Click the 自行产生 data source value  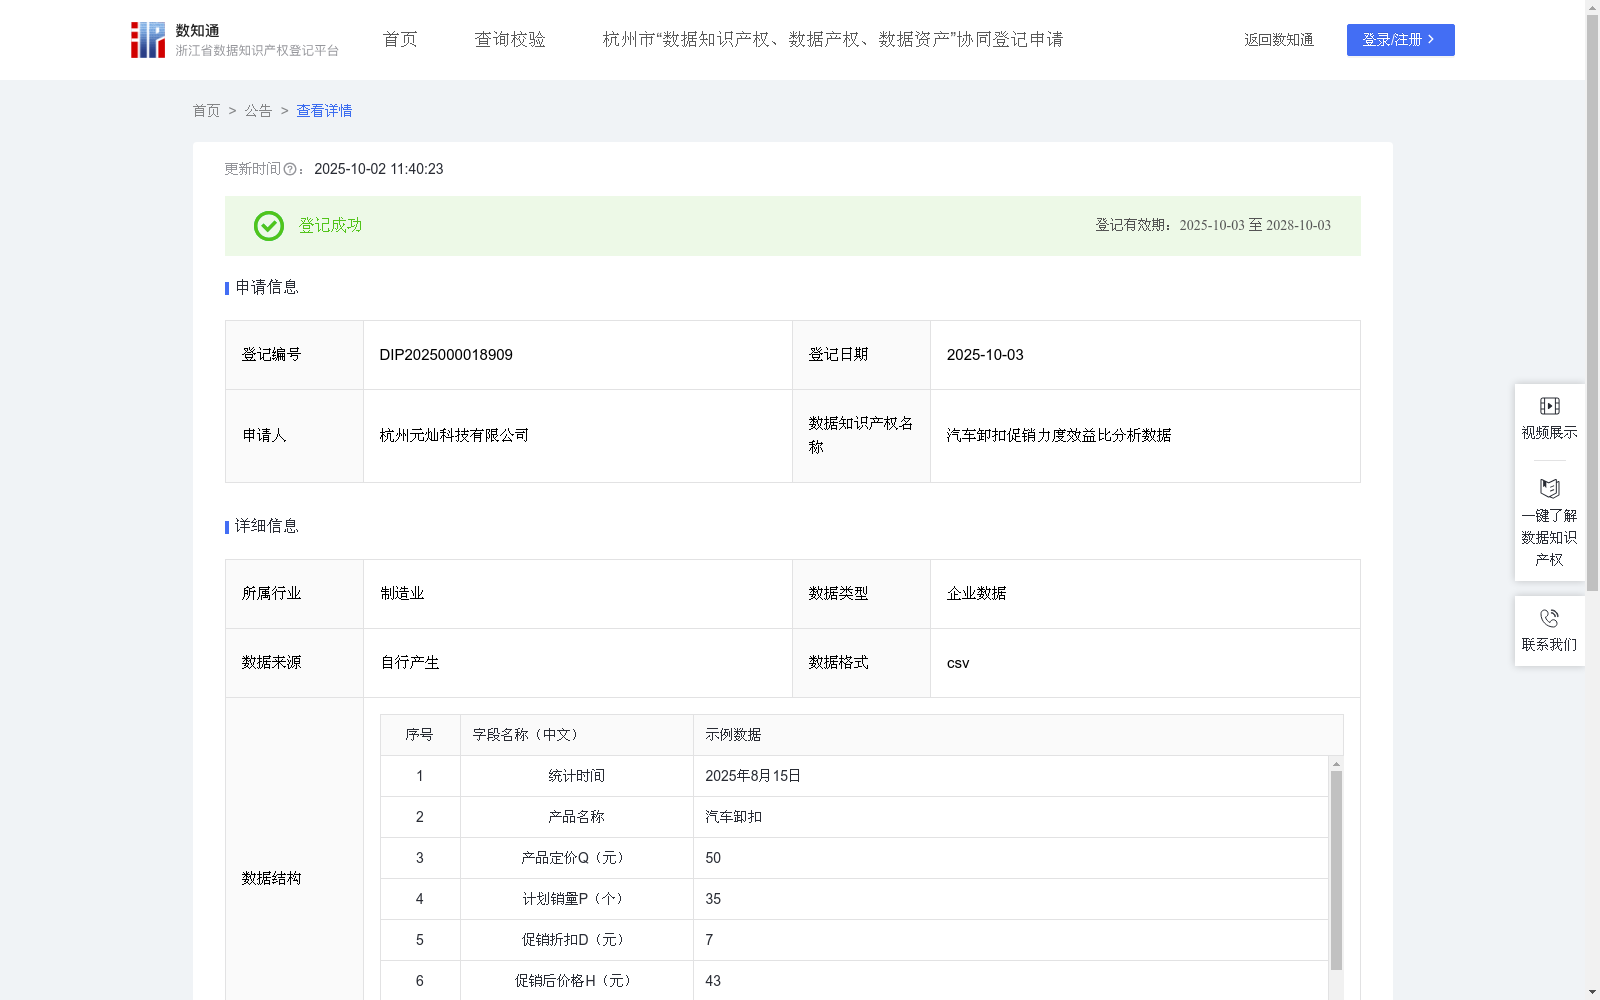(410, 663)
